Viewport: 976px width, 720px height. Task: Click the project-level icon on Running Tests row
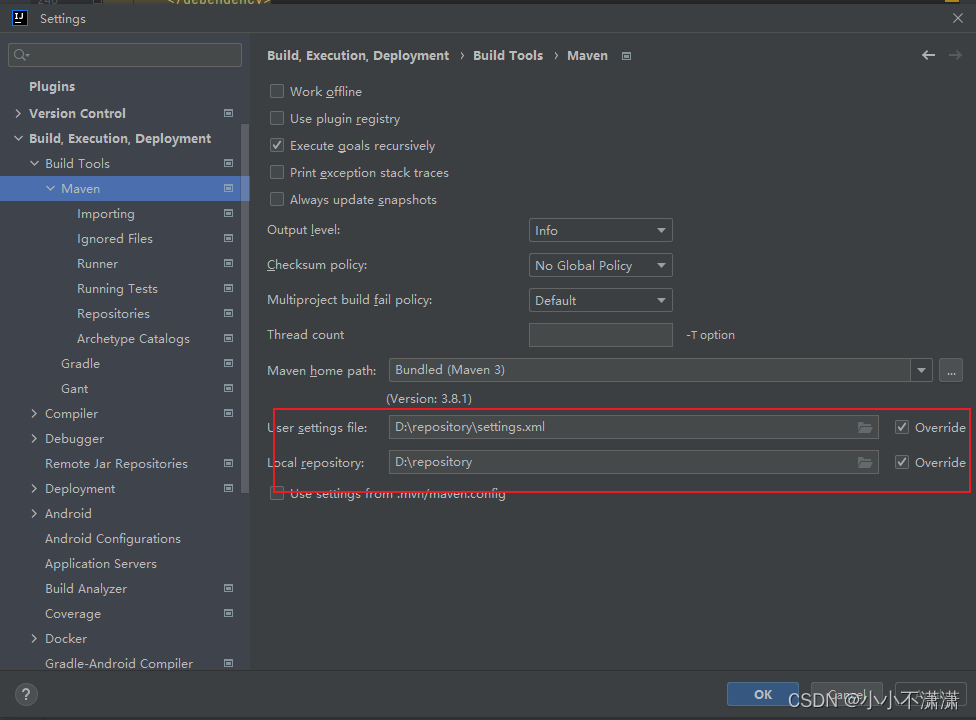tap(228, 288)
